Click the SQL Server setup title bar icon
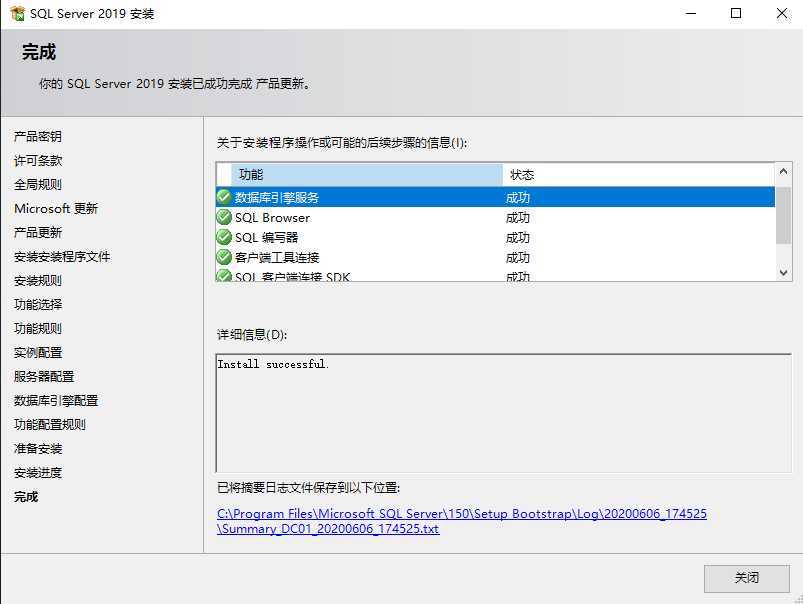Screen dimensions: 803x604 pyautogui.click(x=17, y=13)
